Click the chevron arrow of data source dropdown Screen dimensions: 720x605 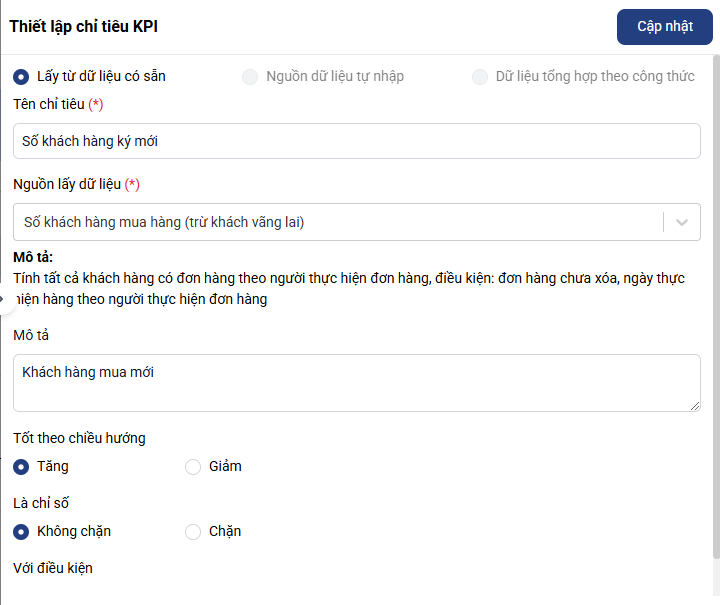tap(682, 222)
